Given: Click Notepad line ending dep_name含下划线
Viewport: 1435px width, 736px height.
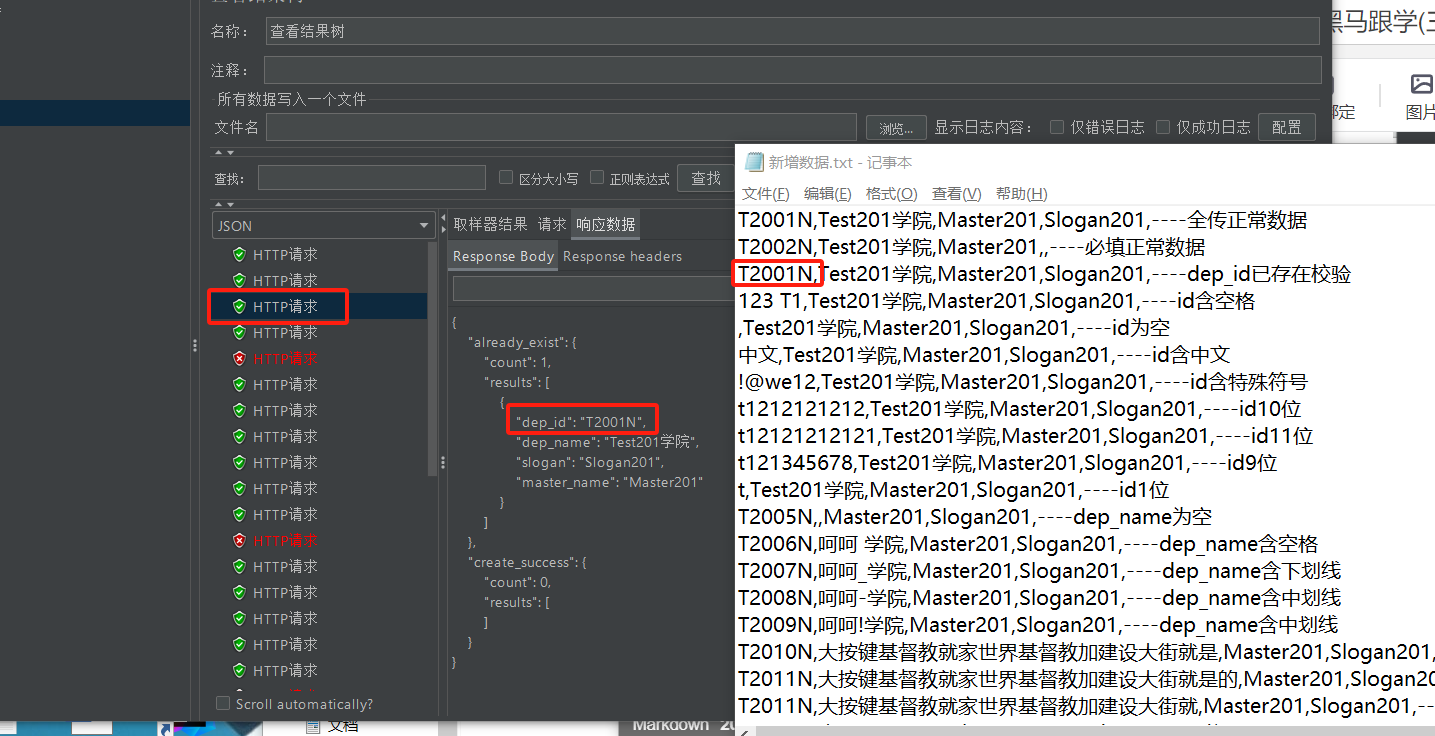Looking at the screenshot, I should 1039,571.
